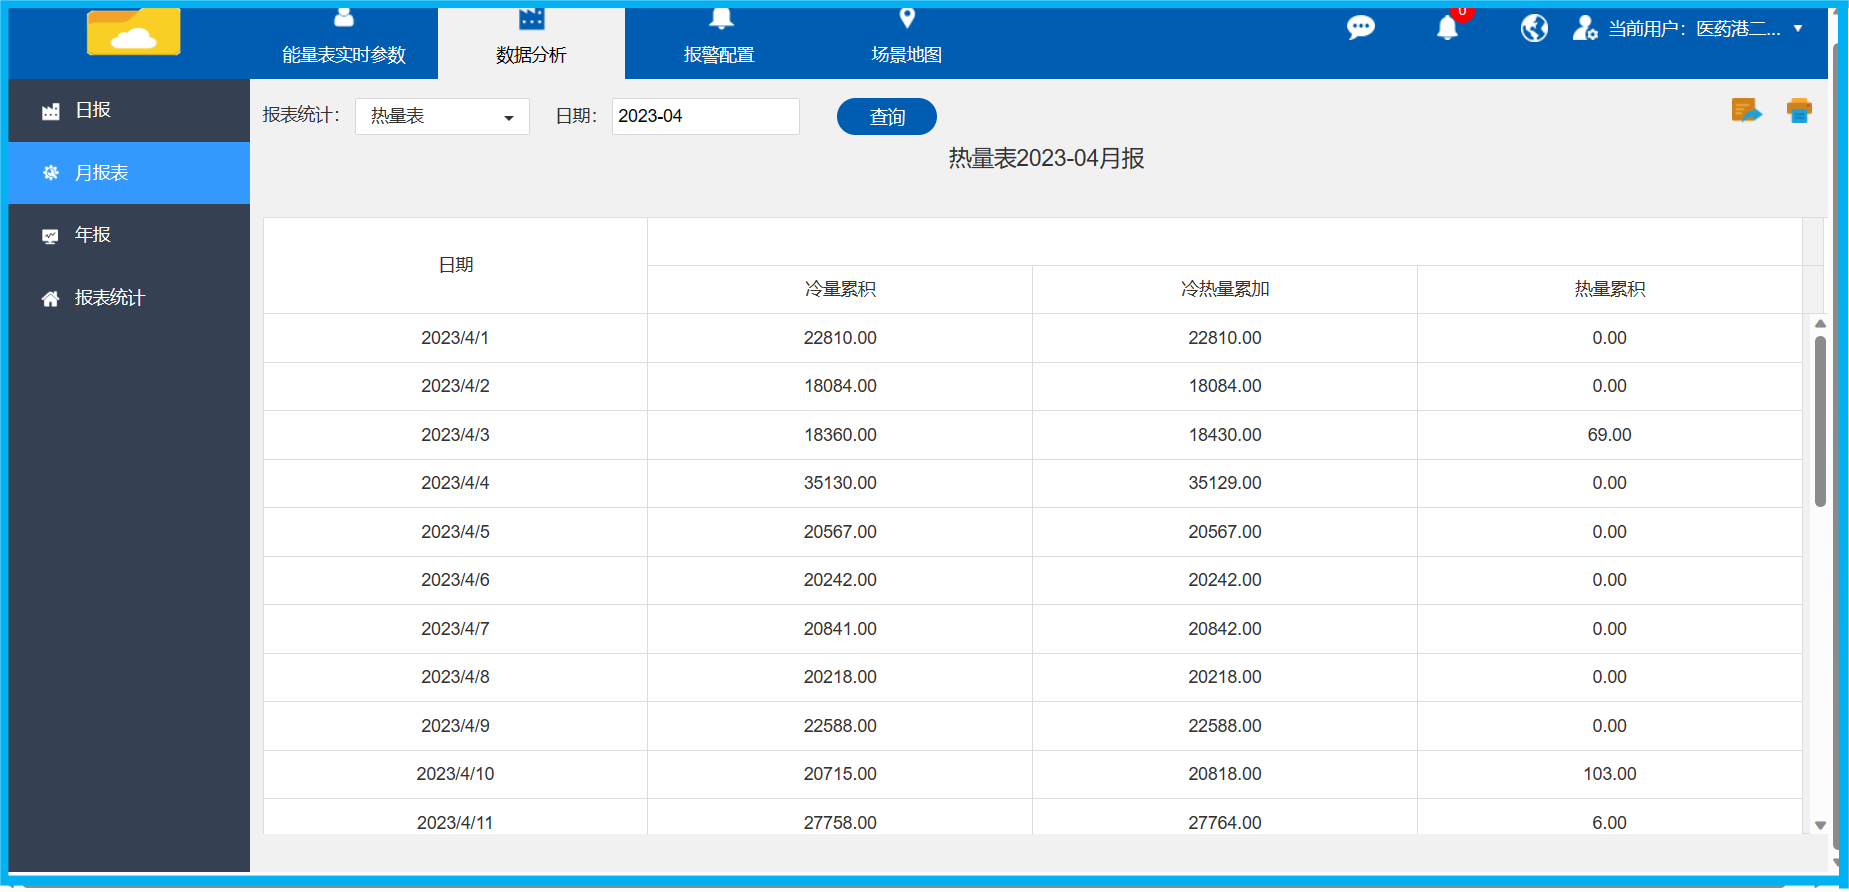Click the 场景地图 map pin icon
Viewport: 1849px width, 892px height.
point(907,18)
